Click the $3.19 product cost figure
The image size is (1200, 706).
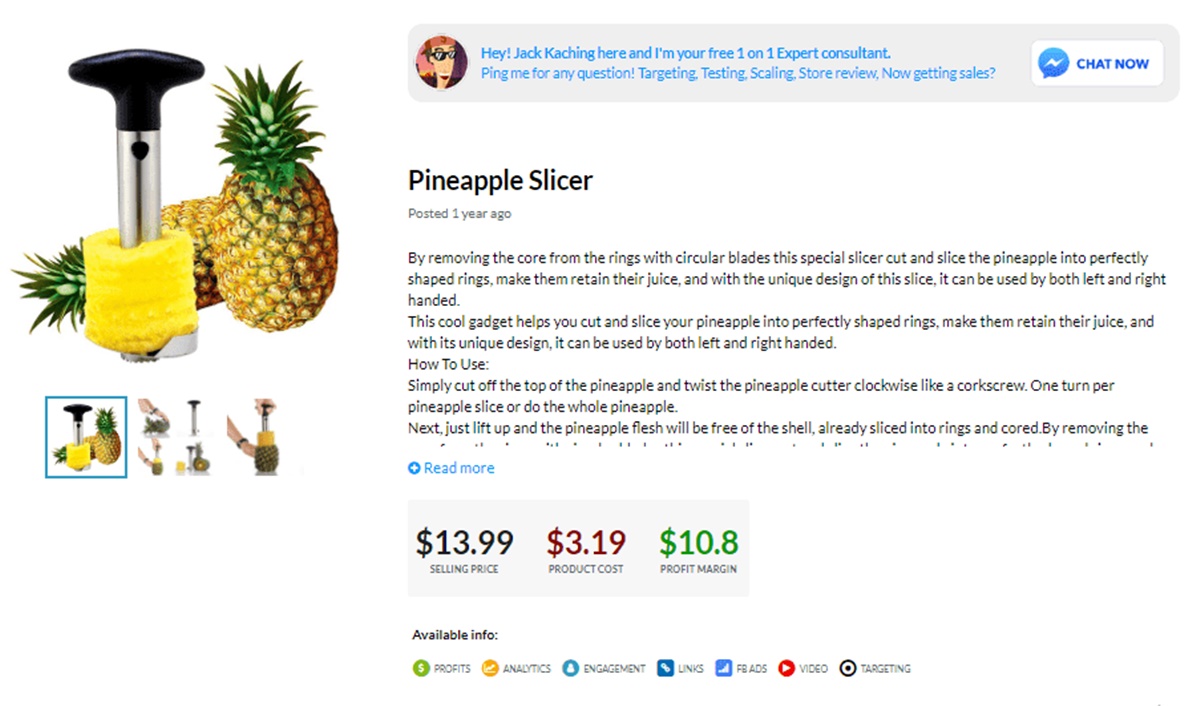pyautogui.click(x=586, y=543)
